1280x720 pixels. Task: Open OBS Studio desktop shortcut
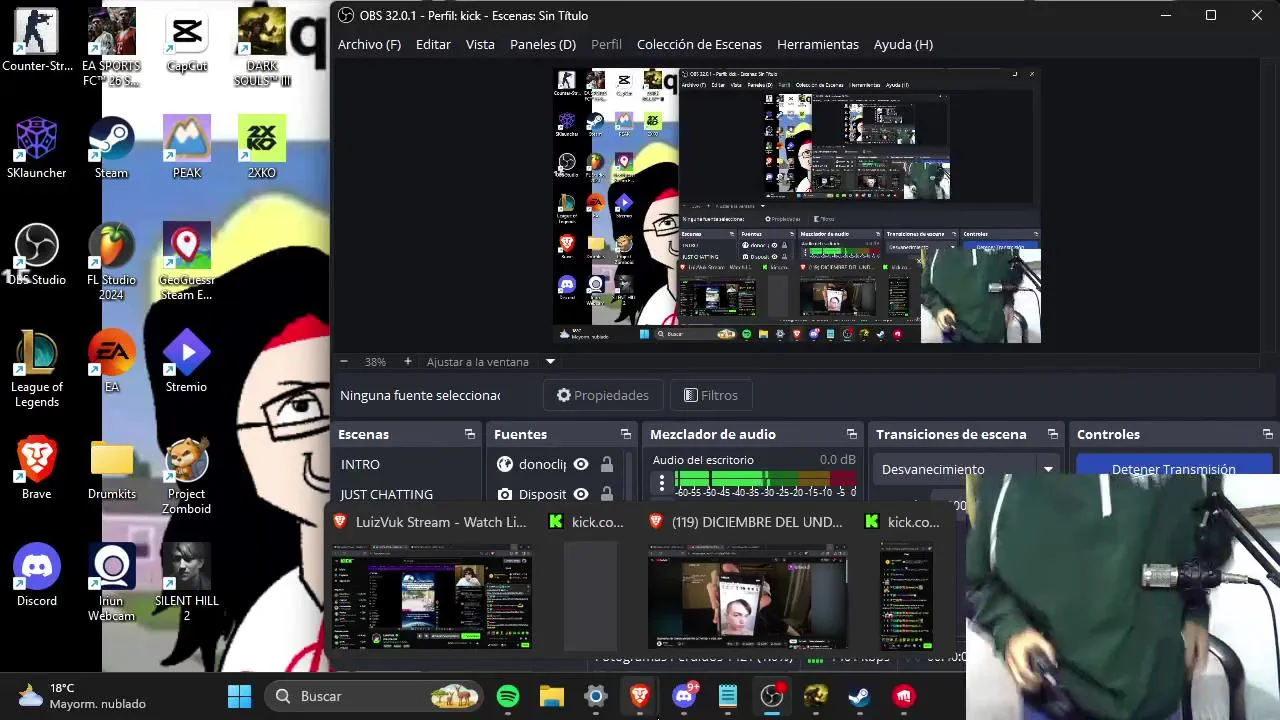click(37, 255)
